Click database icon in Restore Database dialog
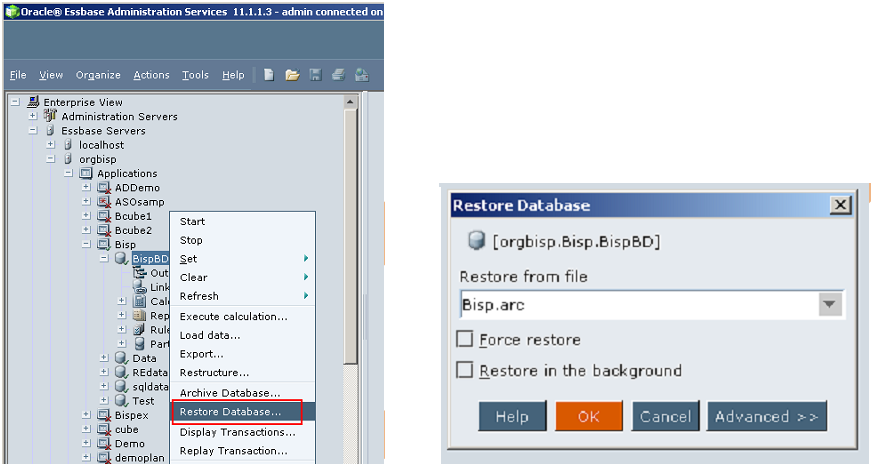Image resolution: width=871 pixels, height=464 pixels. pos(476,241)
